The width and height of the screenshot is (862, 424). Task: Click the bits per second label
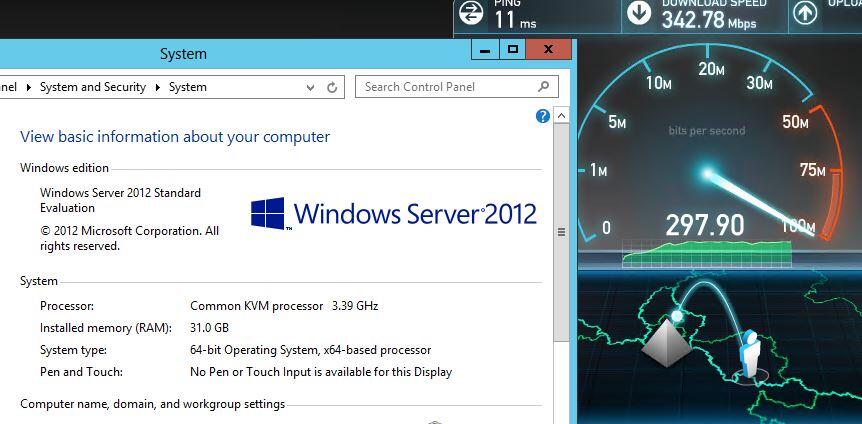pyautogui.click(x=706, y=131)
